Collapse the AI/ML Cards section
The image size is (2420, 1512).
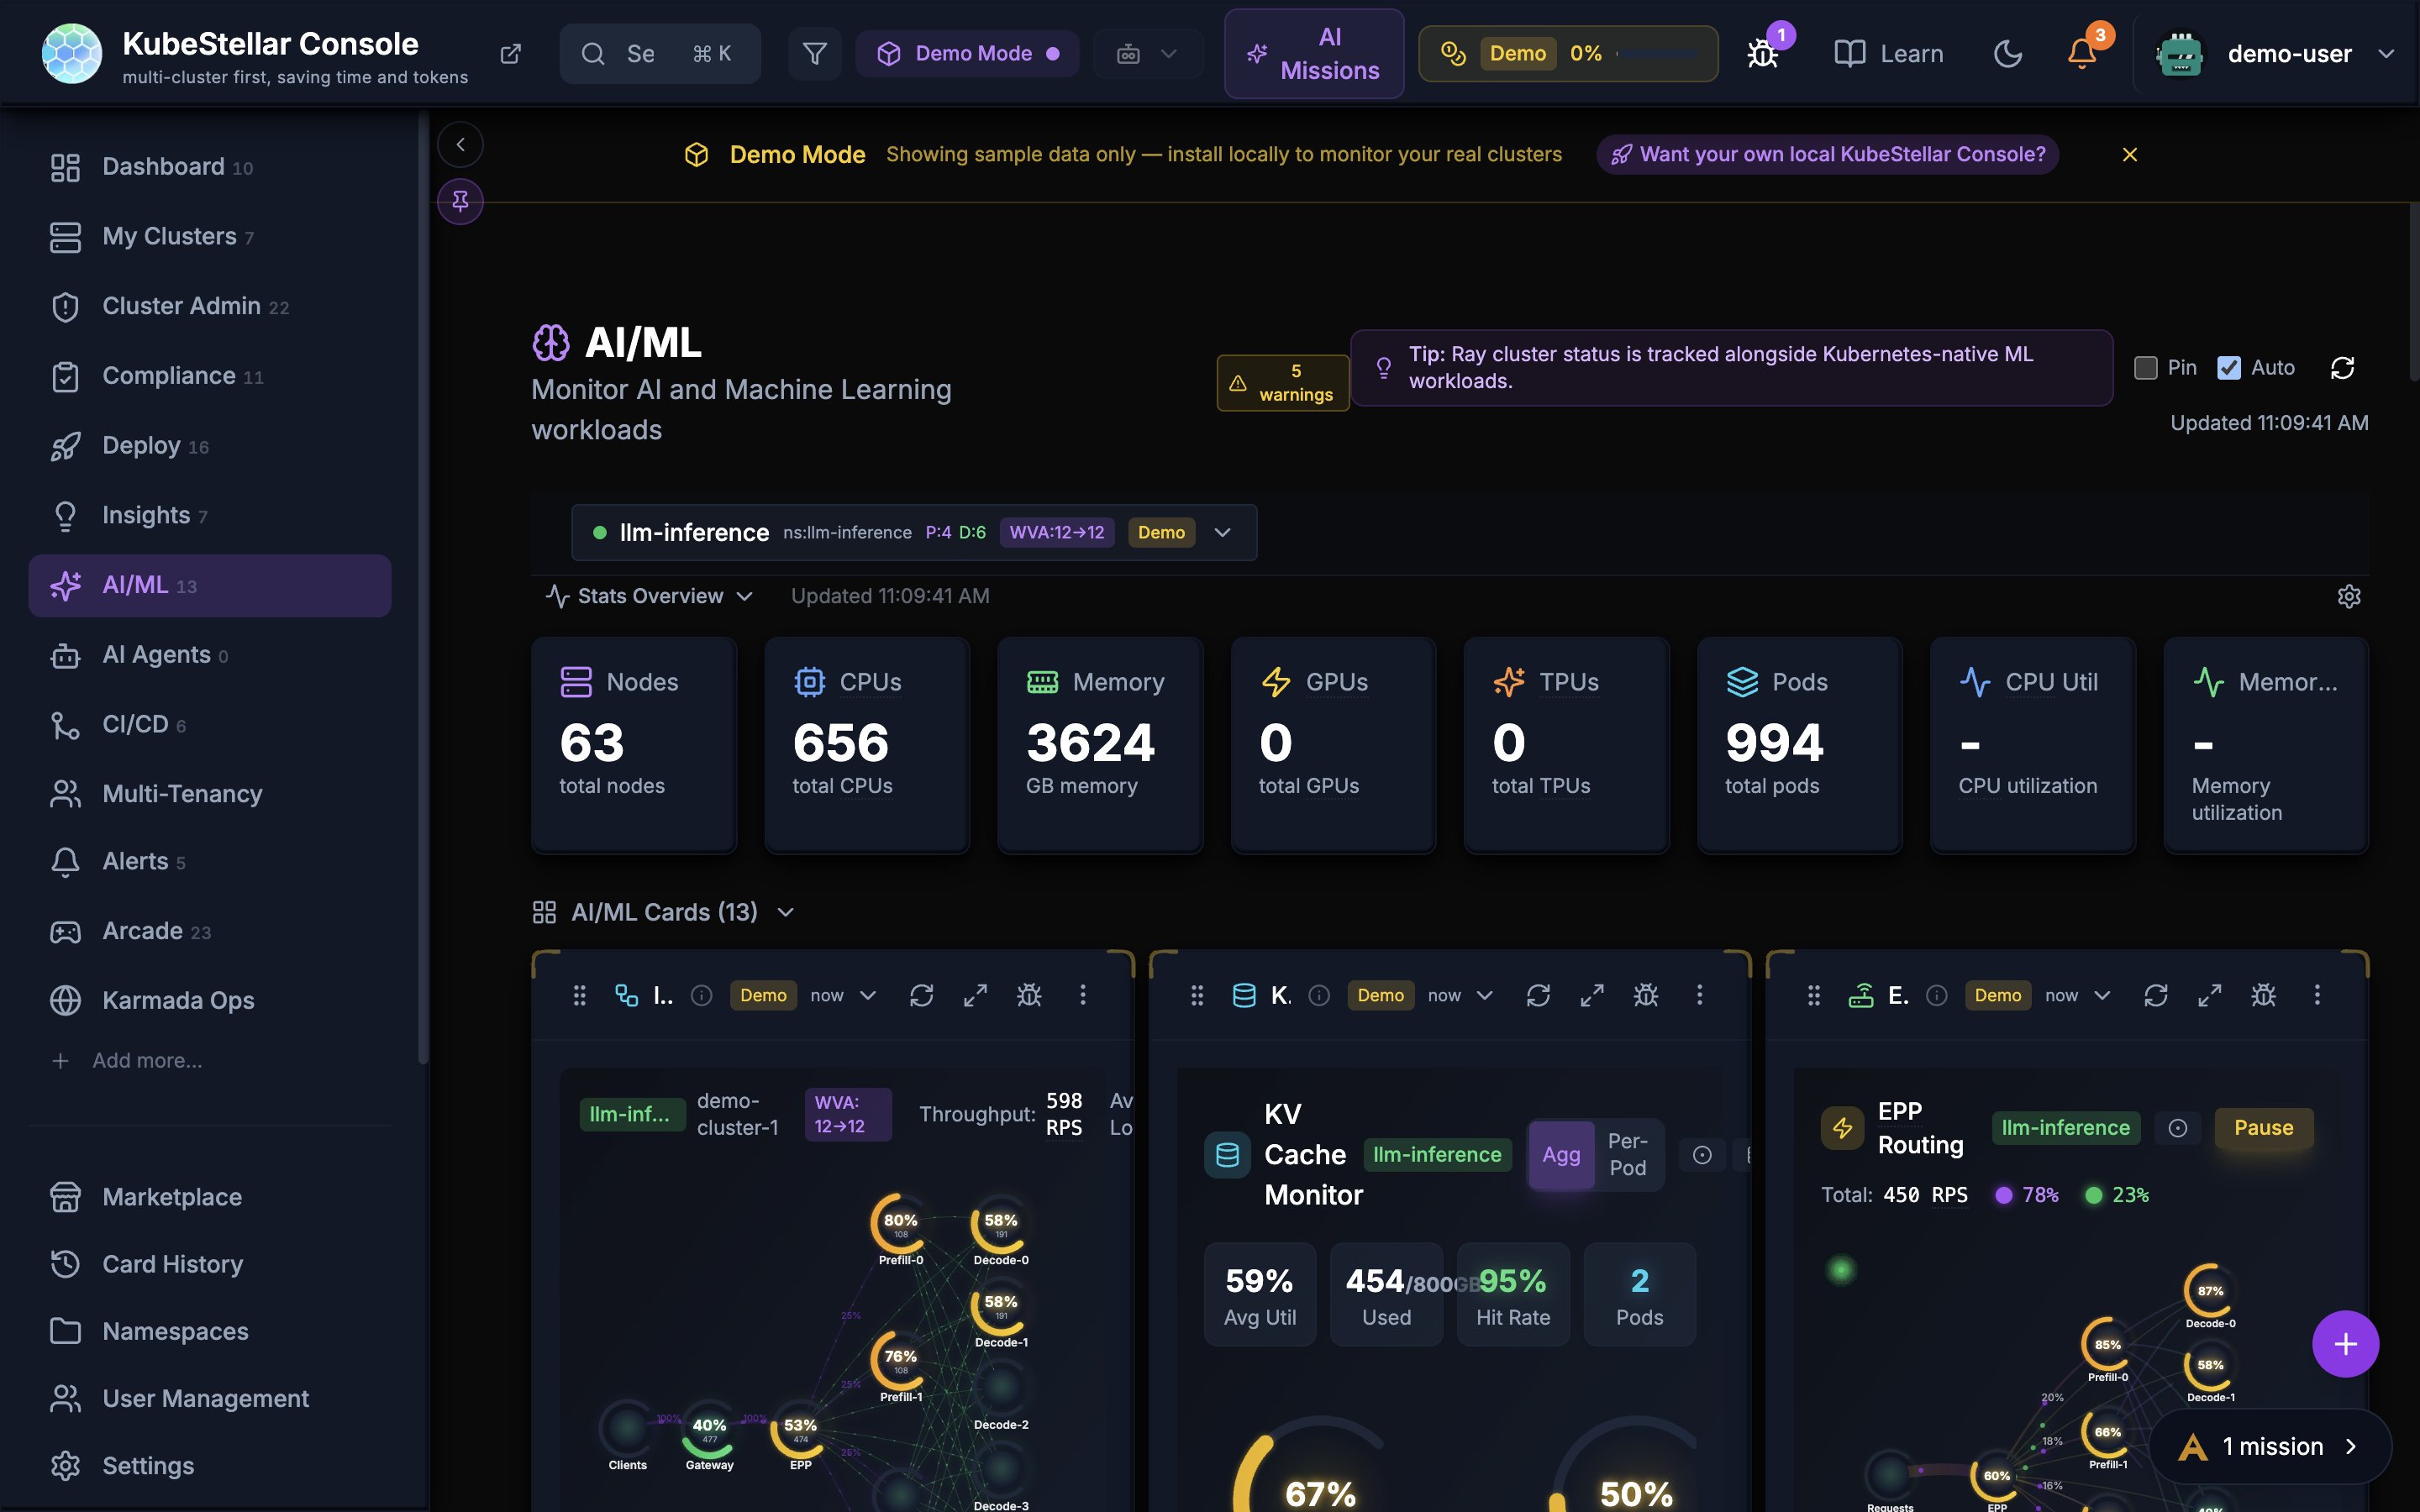(664, 912)
